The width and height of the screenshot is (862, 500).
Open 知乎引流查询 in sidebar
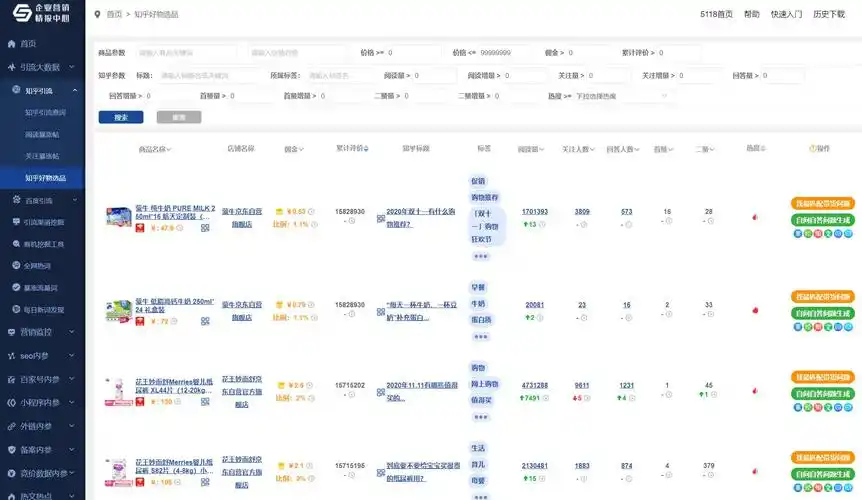(45, 113)
